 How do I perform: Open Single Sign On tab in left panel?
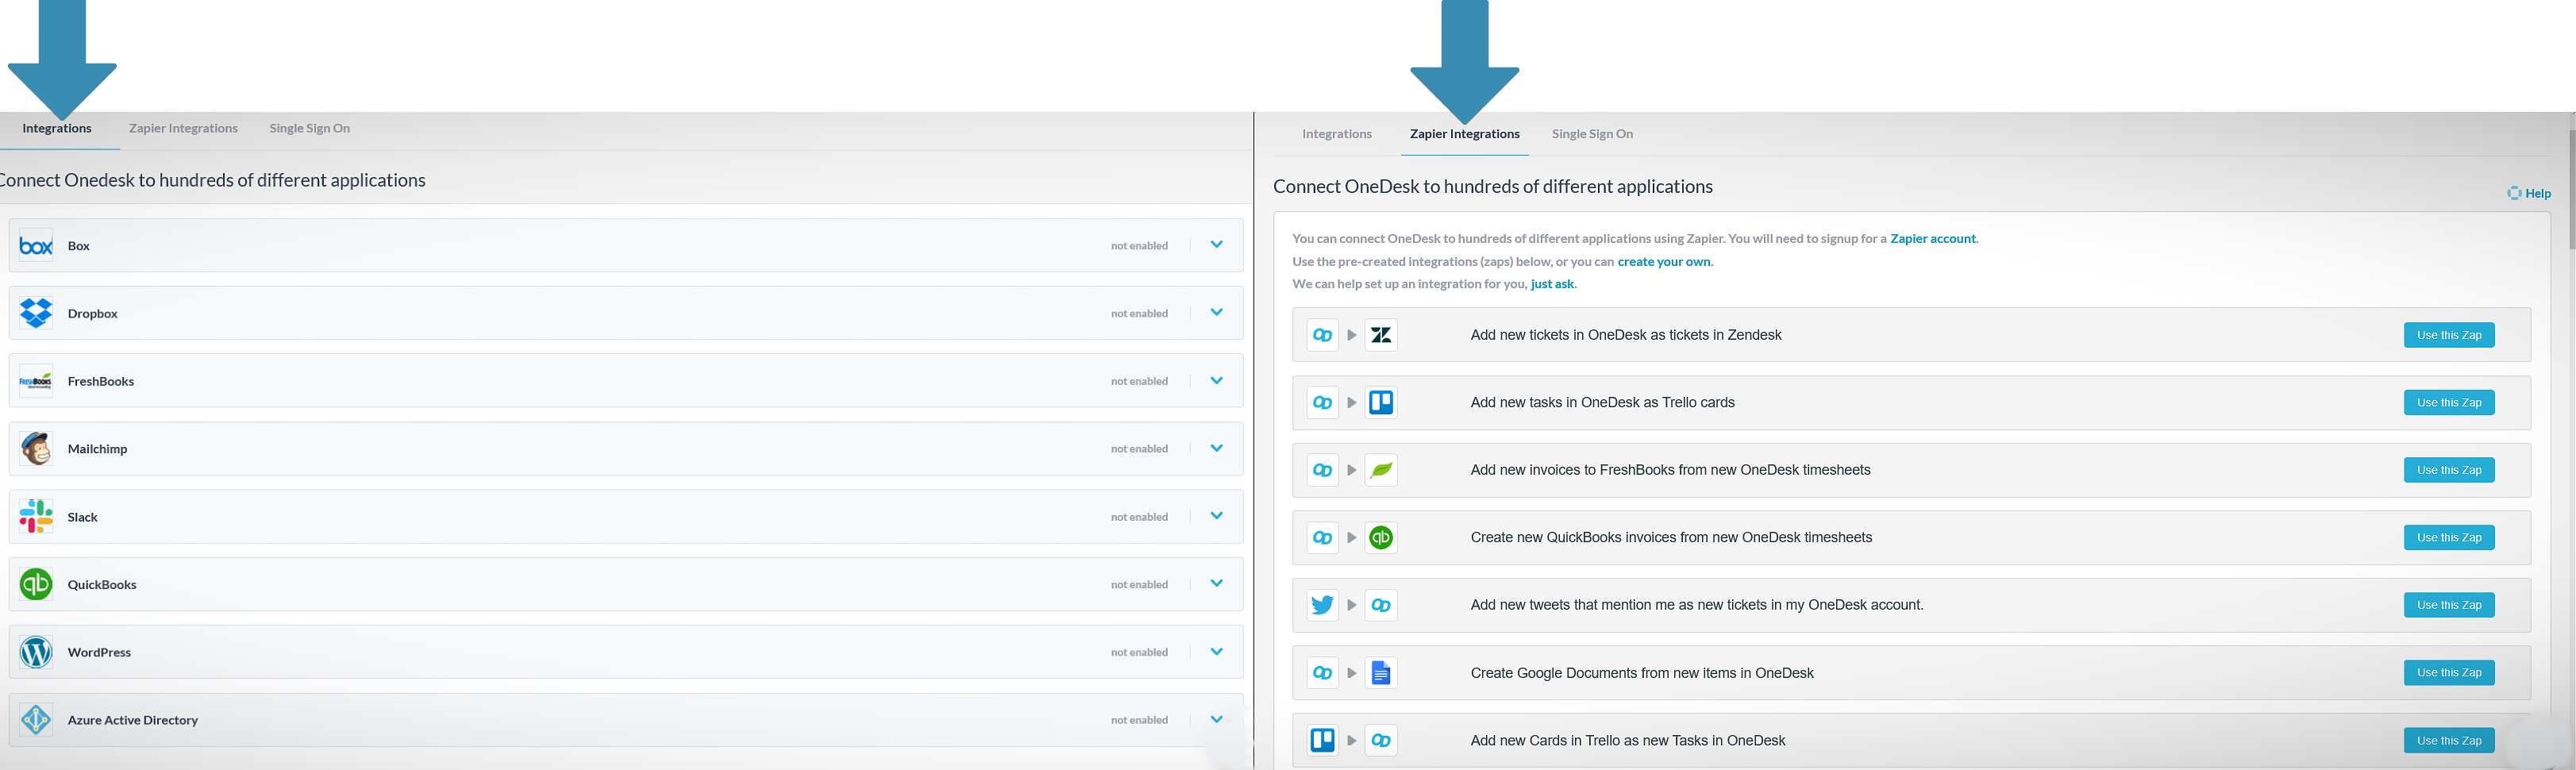[x=309, y=128]
